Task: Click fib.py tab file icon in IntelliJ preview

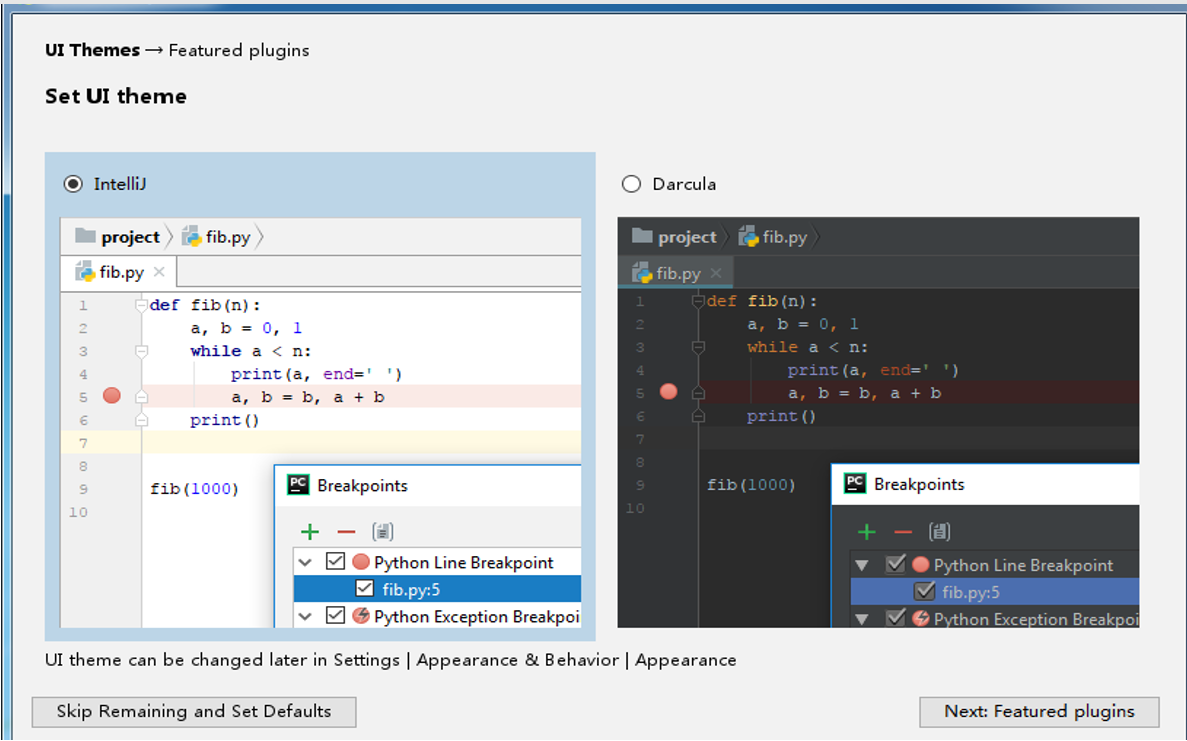Action: [x=85, y=272]
